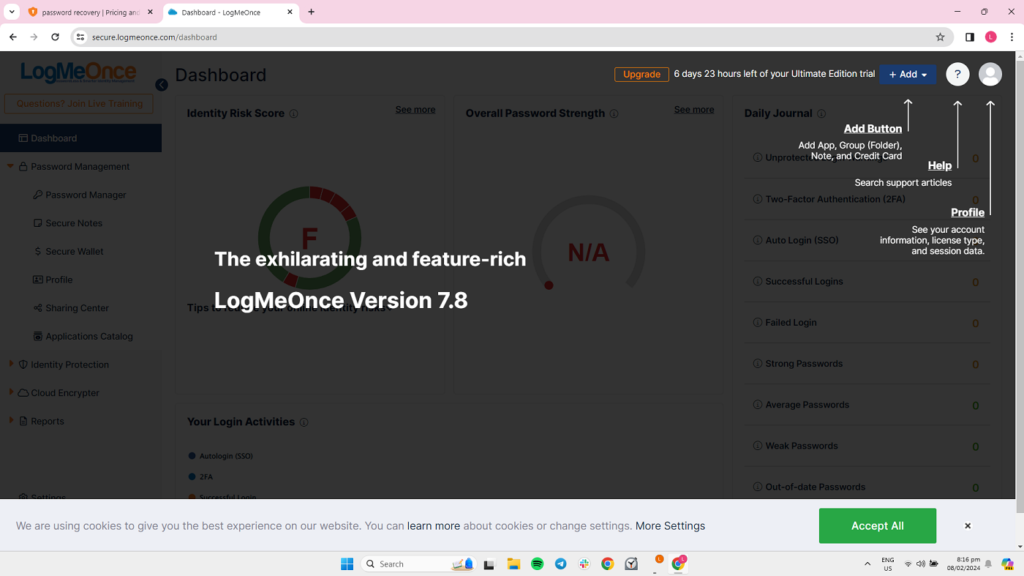Click the info icon beside Identity Risk Score

pos(294,114)
